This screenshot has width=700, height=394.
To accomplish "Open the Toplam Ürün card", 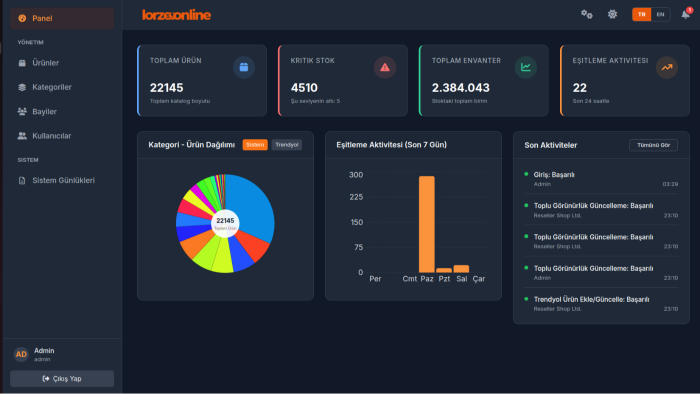I will coord(202,81).
